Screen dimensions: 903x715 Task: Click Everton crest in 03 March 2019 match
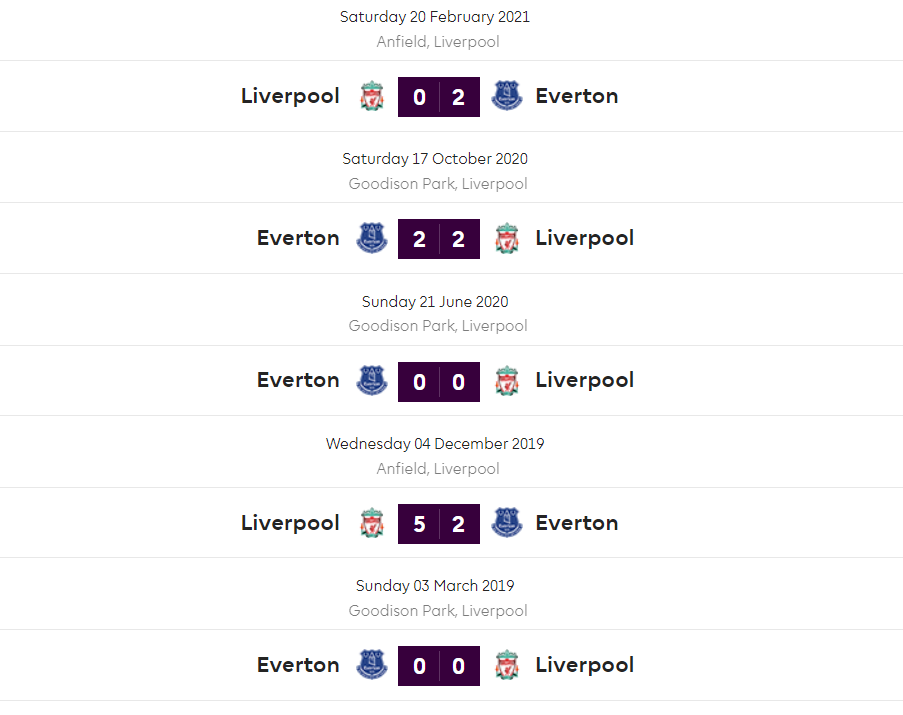372,665
